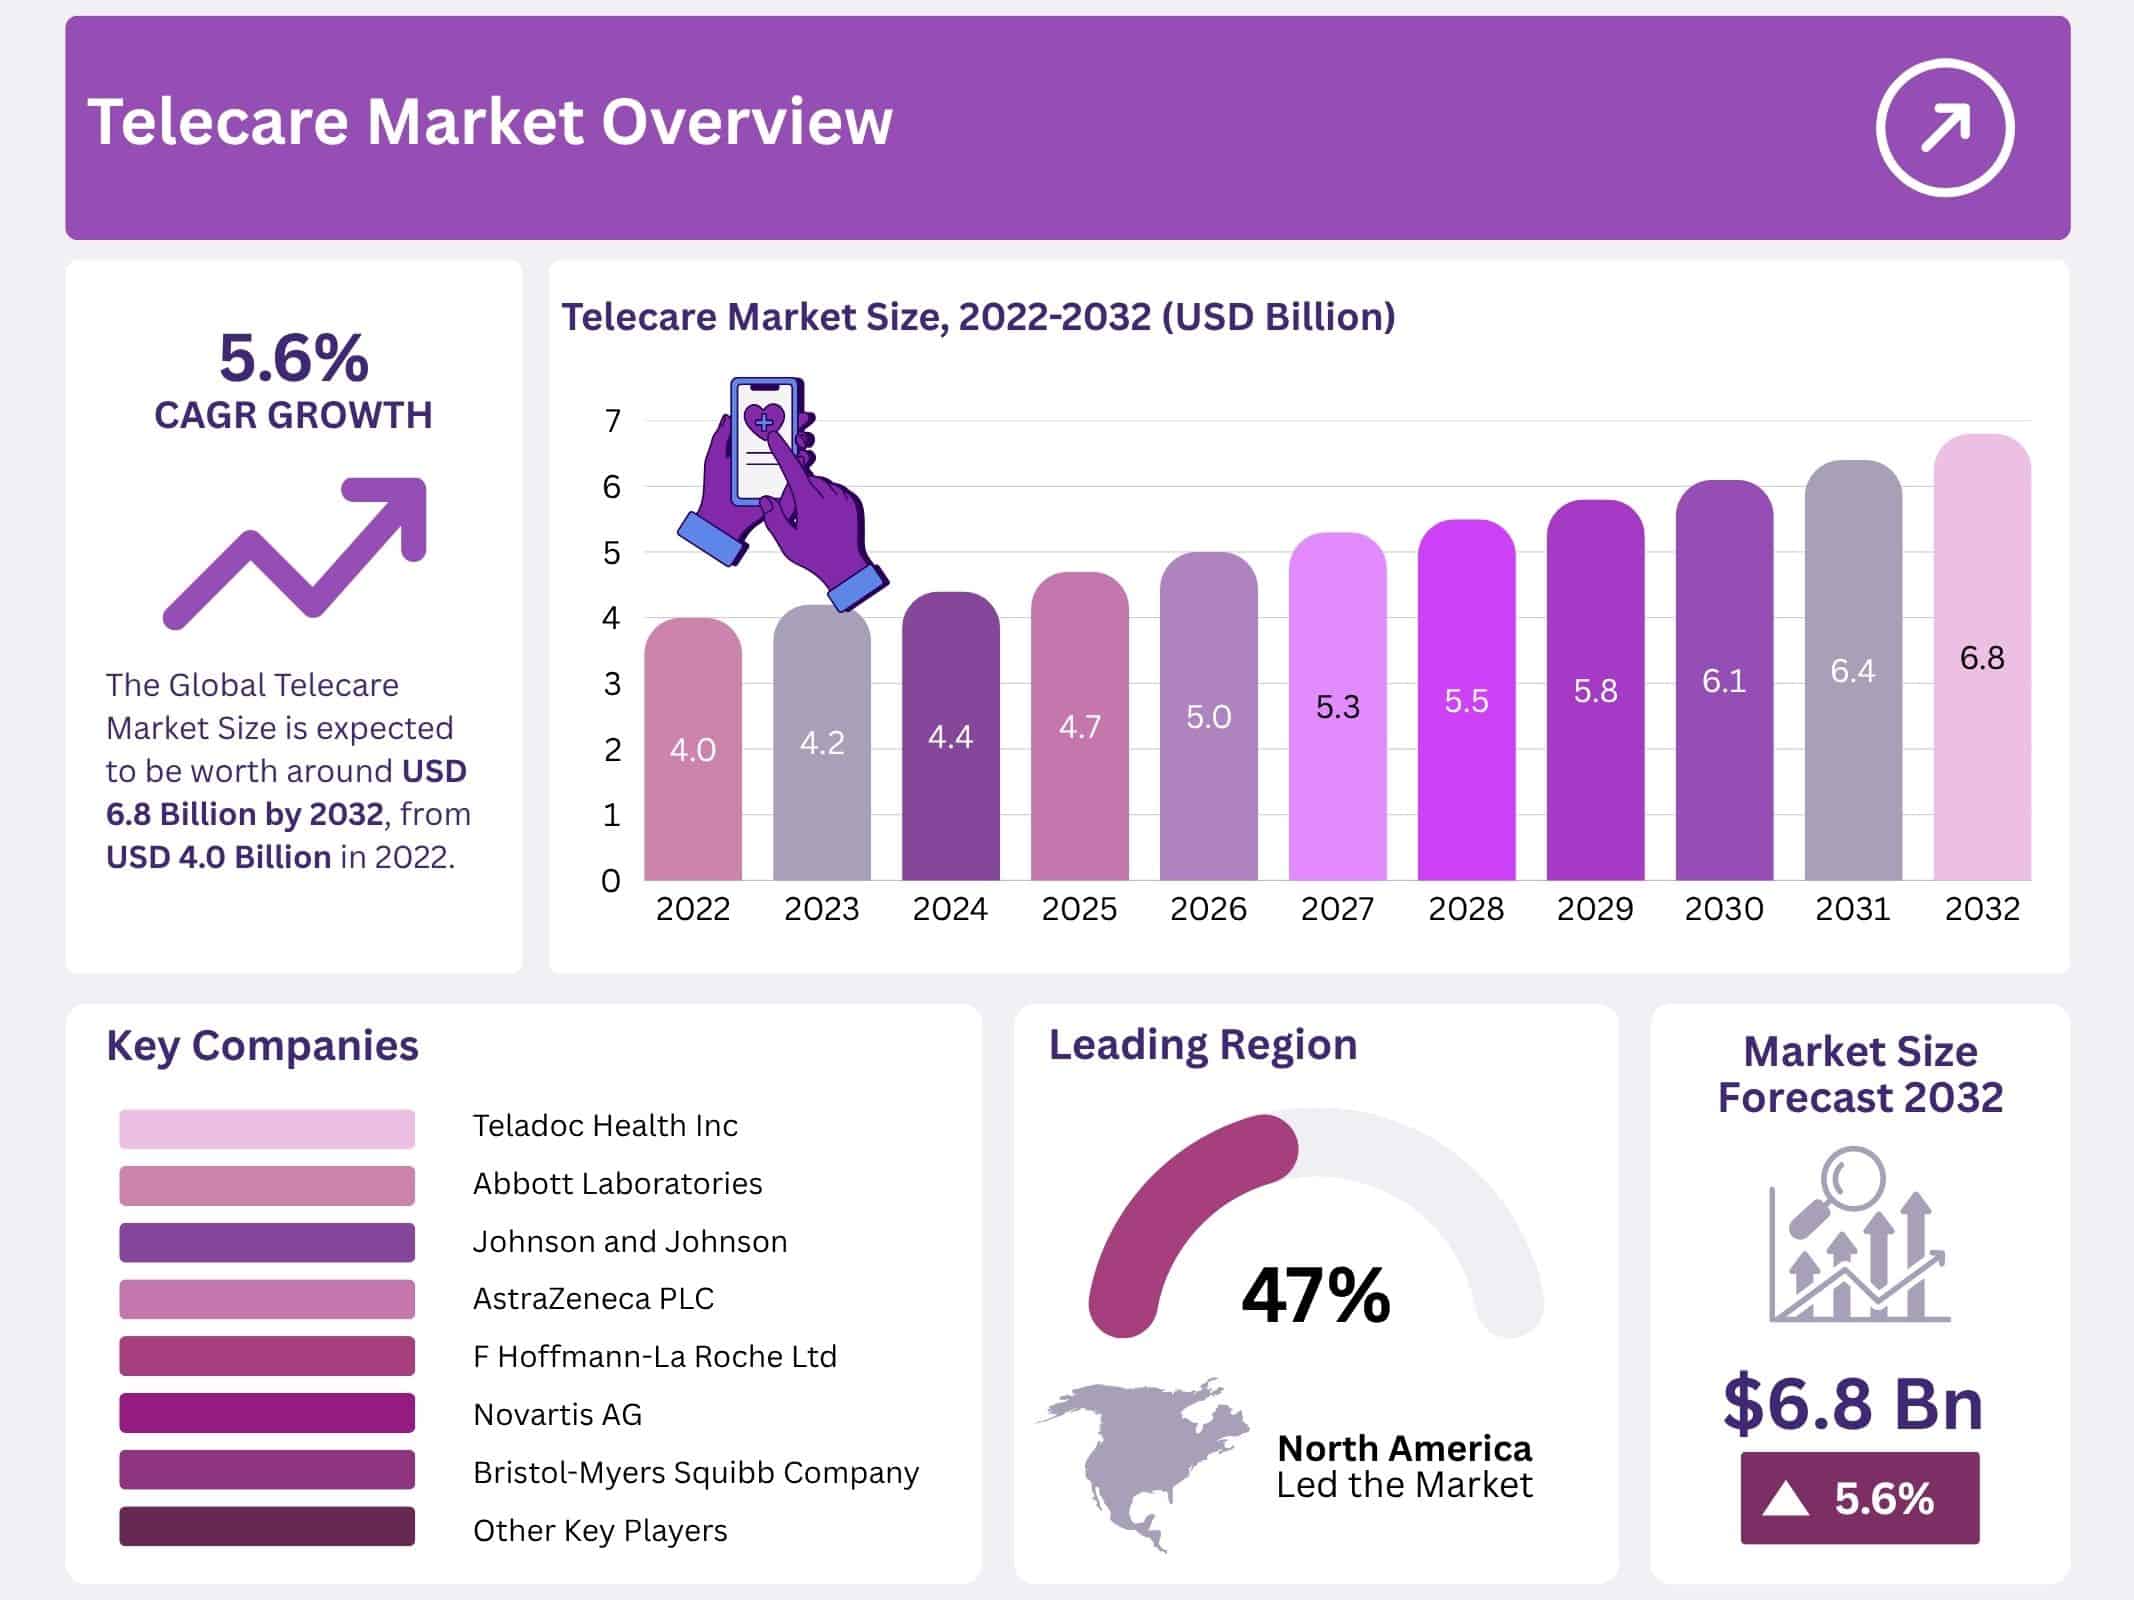The width and height of the screenshot is (2134, 1600).
Task: Select the Teladoc Health Inc color swatch
Action: pyautogui.click(x=265, y=1128)
